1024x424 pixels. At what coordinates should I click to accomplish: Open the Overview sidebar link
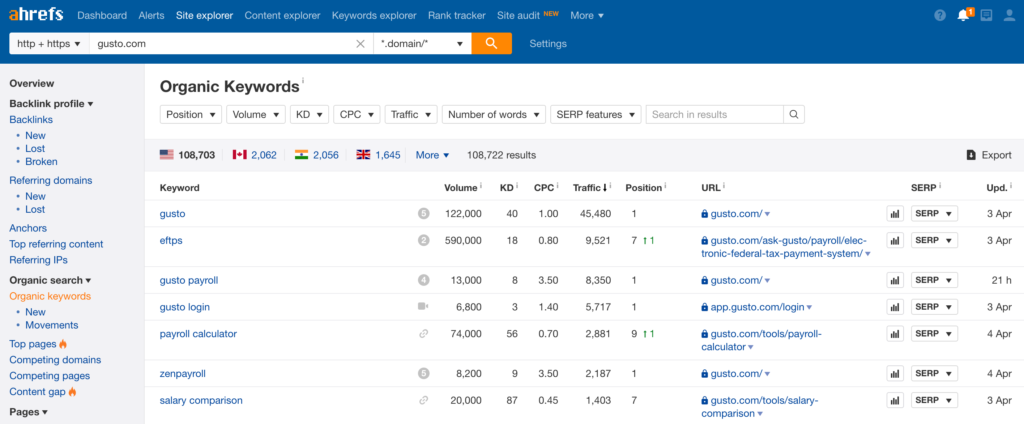pos(31,83)
